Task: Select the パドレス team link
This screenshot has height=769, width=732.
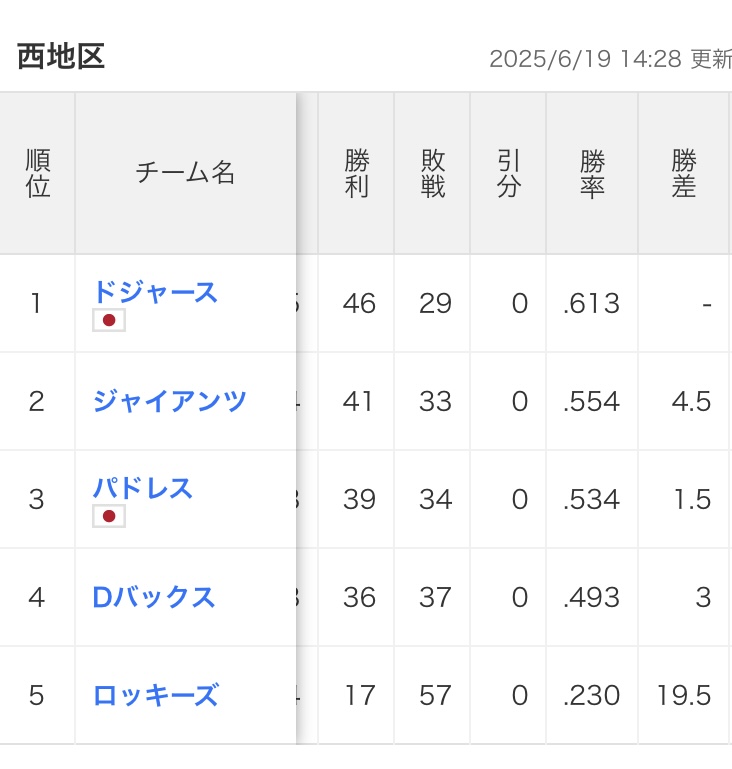Action: 143,488
